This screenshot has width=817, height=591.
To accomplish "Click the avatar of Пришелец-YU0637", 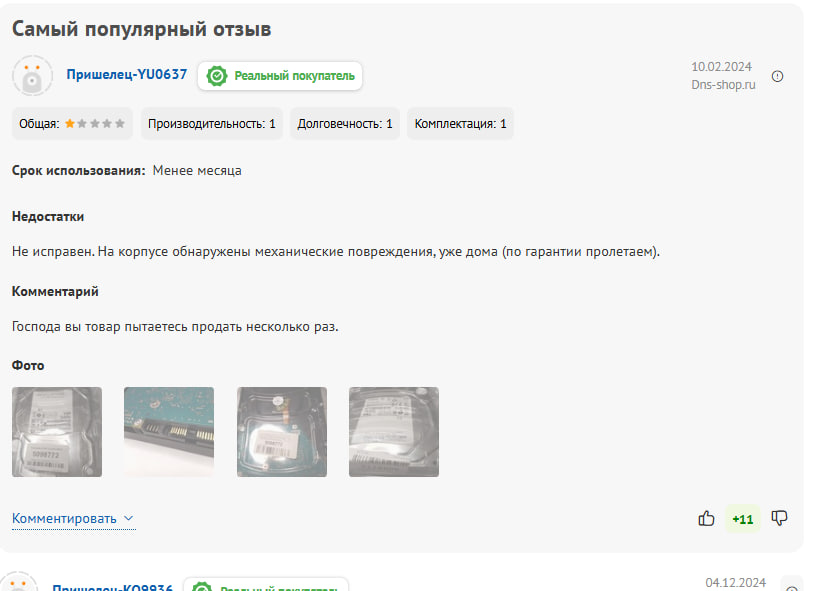I will click(32, 76).
